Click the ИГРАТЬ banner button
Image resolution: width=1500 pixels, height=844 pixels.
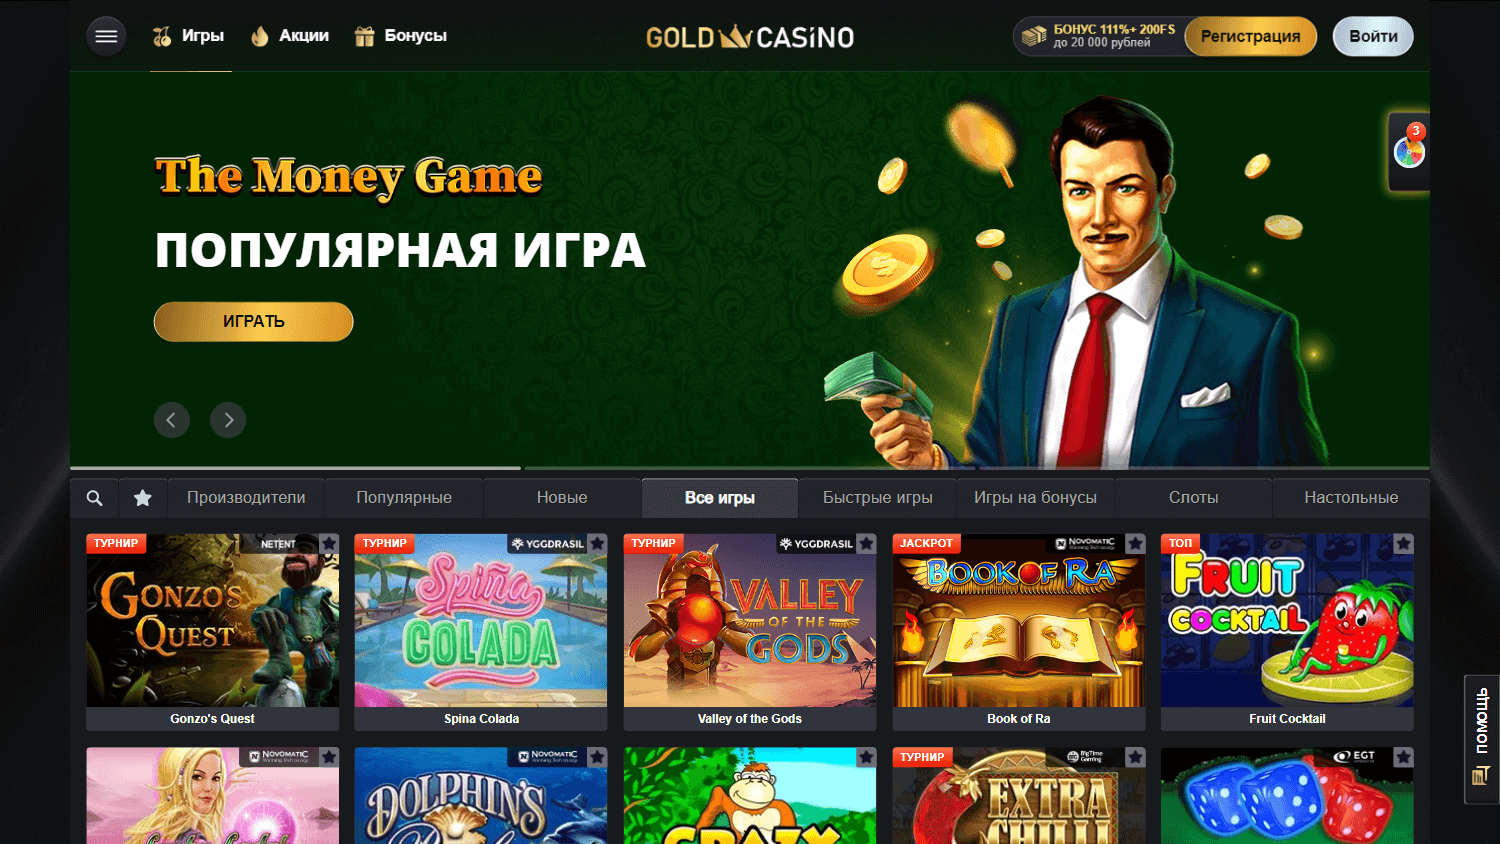pyautogui.click(x=254, y=322)
